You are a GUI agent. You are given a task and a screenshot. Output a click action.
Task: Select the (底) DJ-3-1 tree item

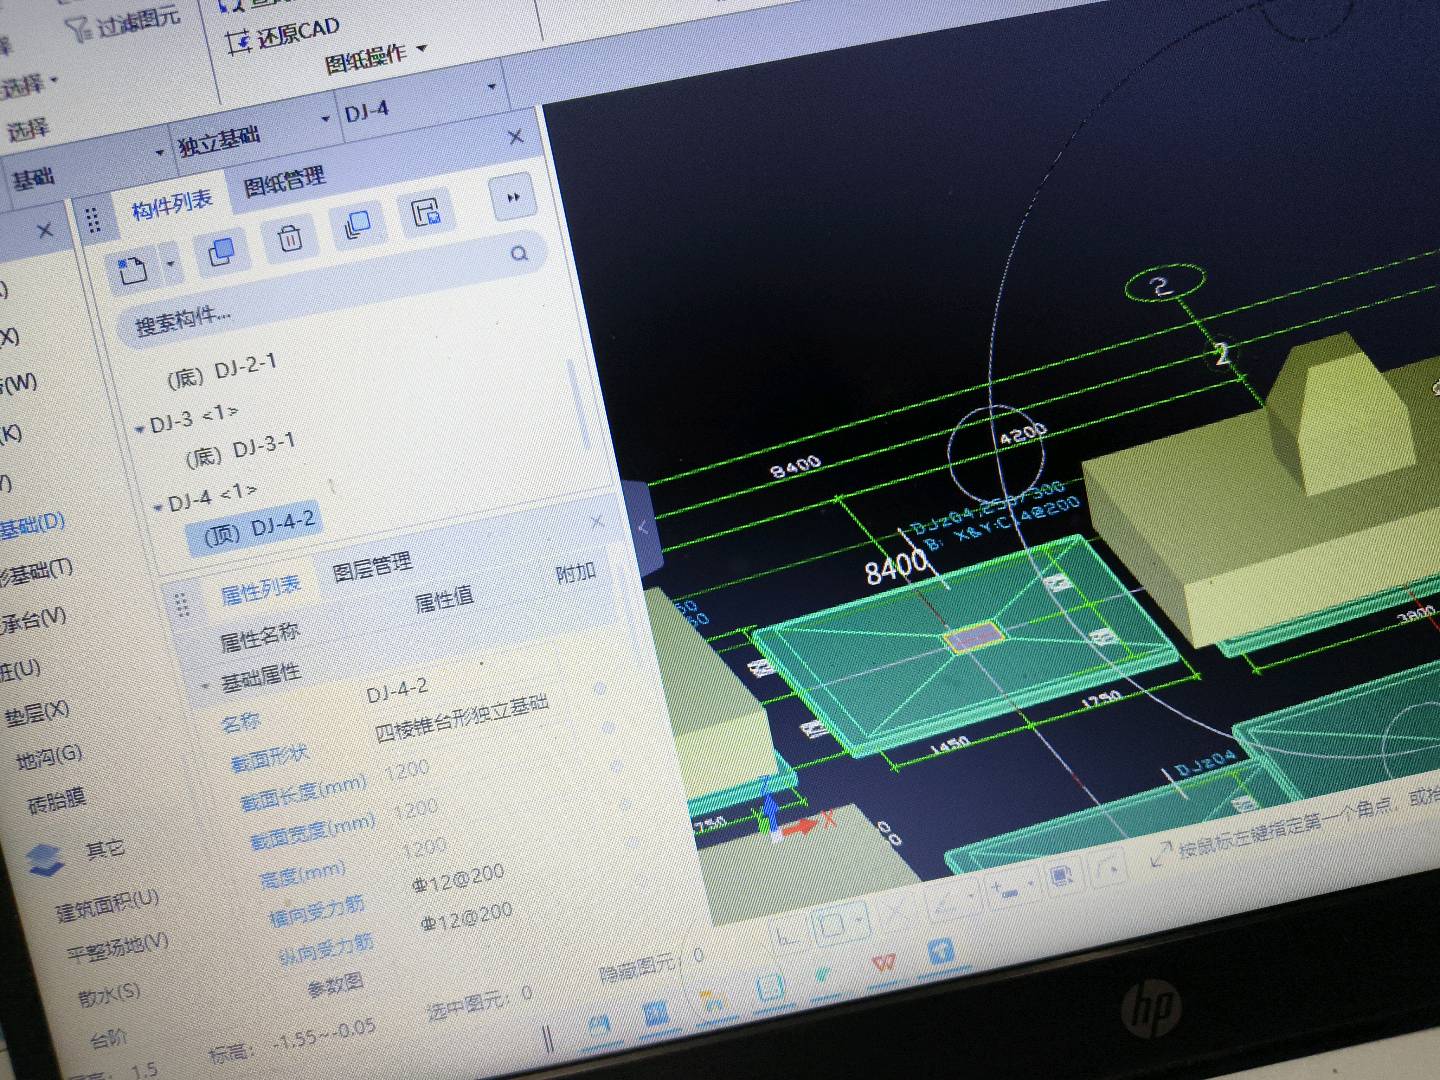point(239,450)
